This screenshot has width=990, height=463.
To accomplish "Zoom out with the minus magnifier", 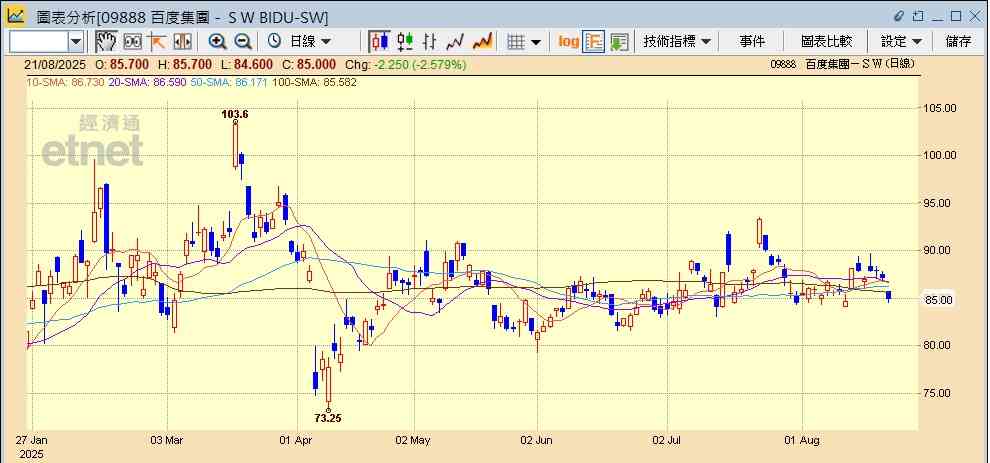I will pyautogui.click(x=243, y=42).
